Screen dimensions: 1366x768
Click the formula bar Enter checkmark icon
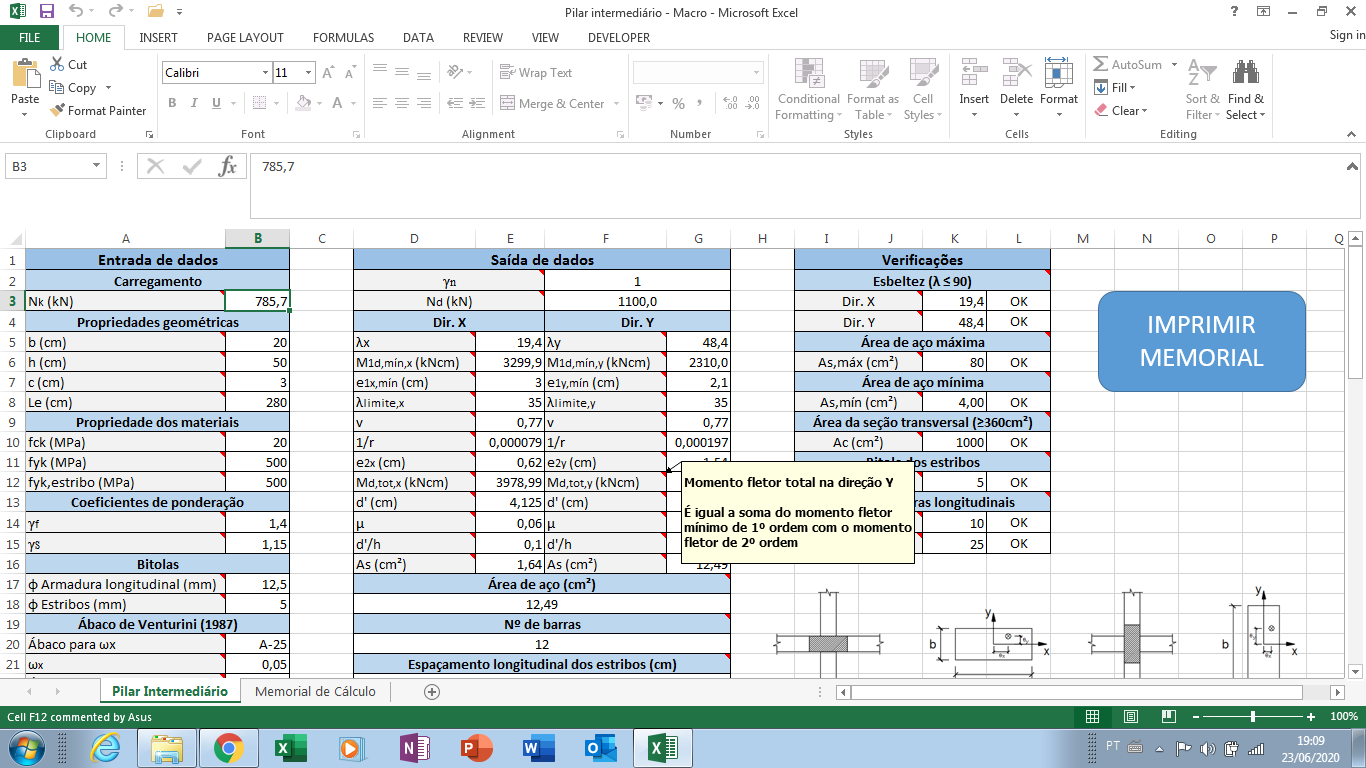[192, 167]
